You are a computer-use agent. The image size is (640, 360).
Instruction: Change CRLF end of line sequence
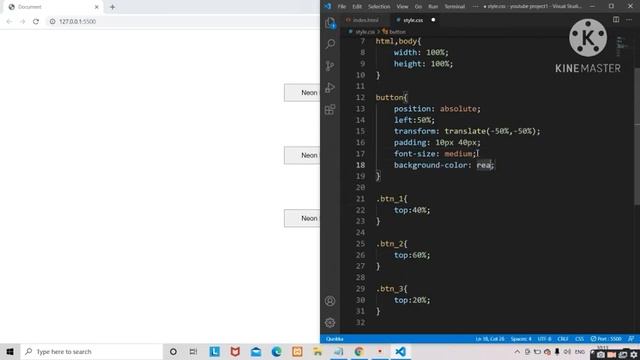coord(562,339)
